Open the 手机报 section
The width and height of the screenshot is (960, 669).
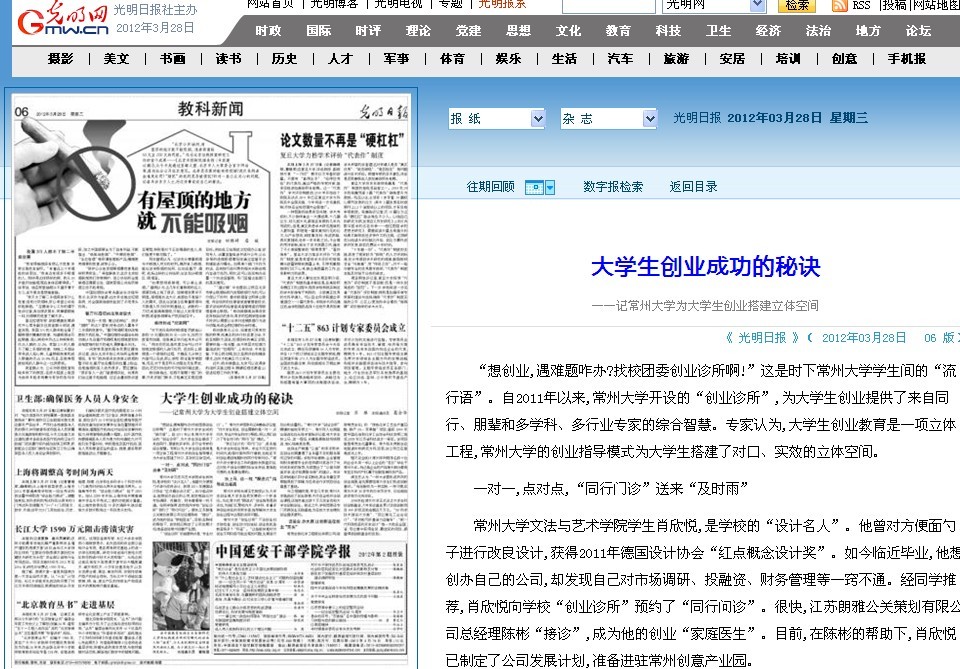point(906,59)
